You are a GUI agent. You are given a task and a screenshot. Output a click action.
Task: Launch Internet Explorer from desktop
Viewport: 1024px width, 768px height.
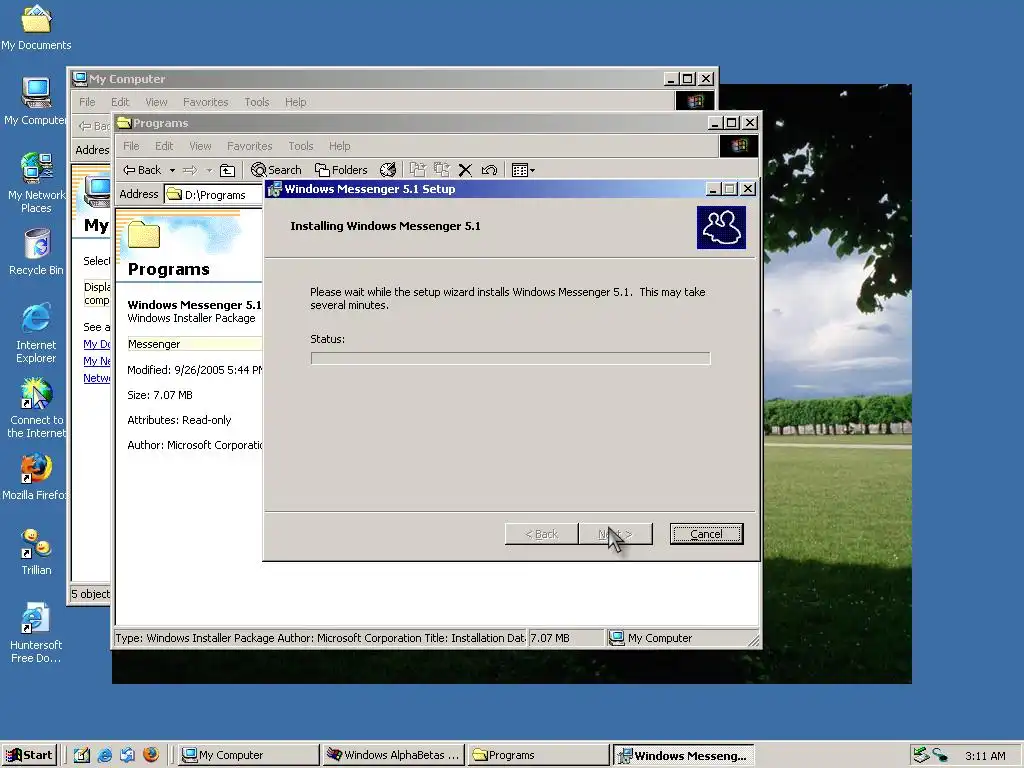tap(36, 332)
